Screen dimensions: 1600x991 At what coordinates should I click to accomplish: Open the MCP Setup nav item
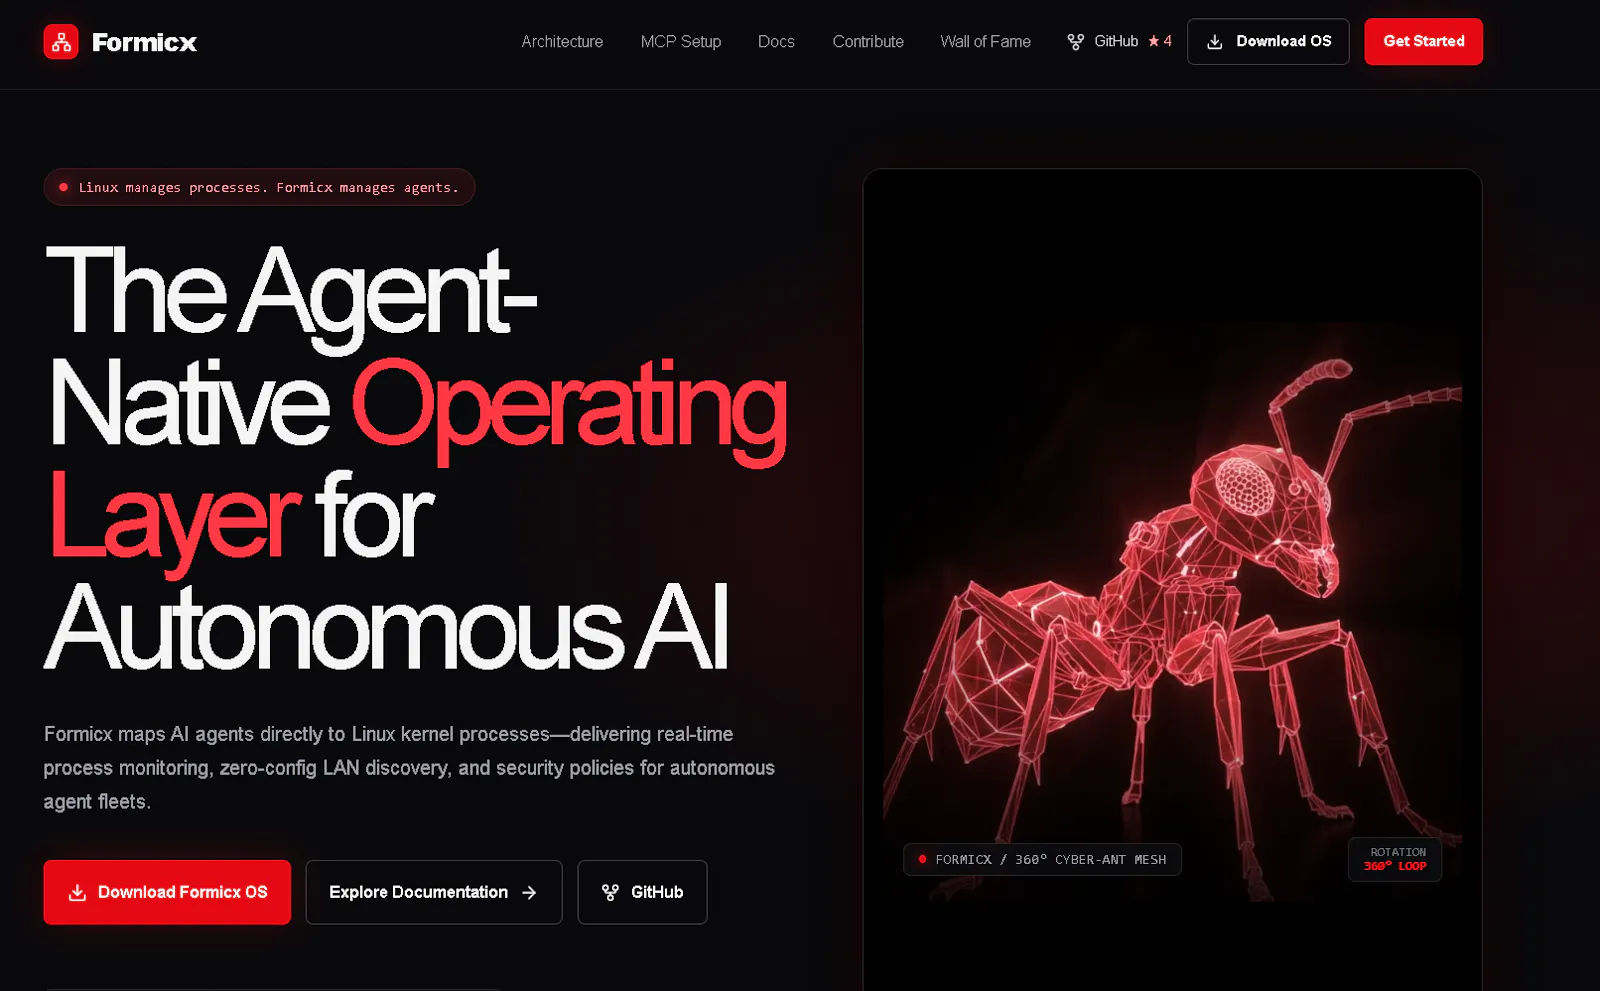coord(681,42)
